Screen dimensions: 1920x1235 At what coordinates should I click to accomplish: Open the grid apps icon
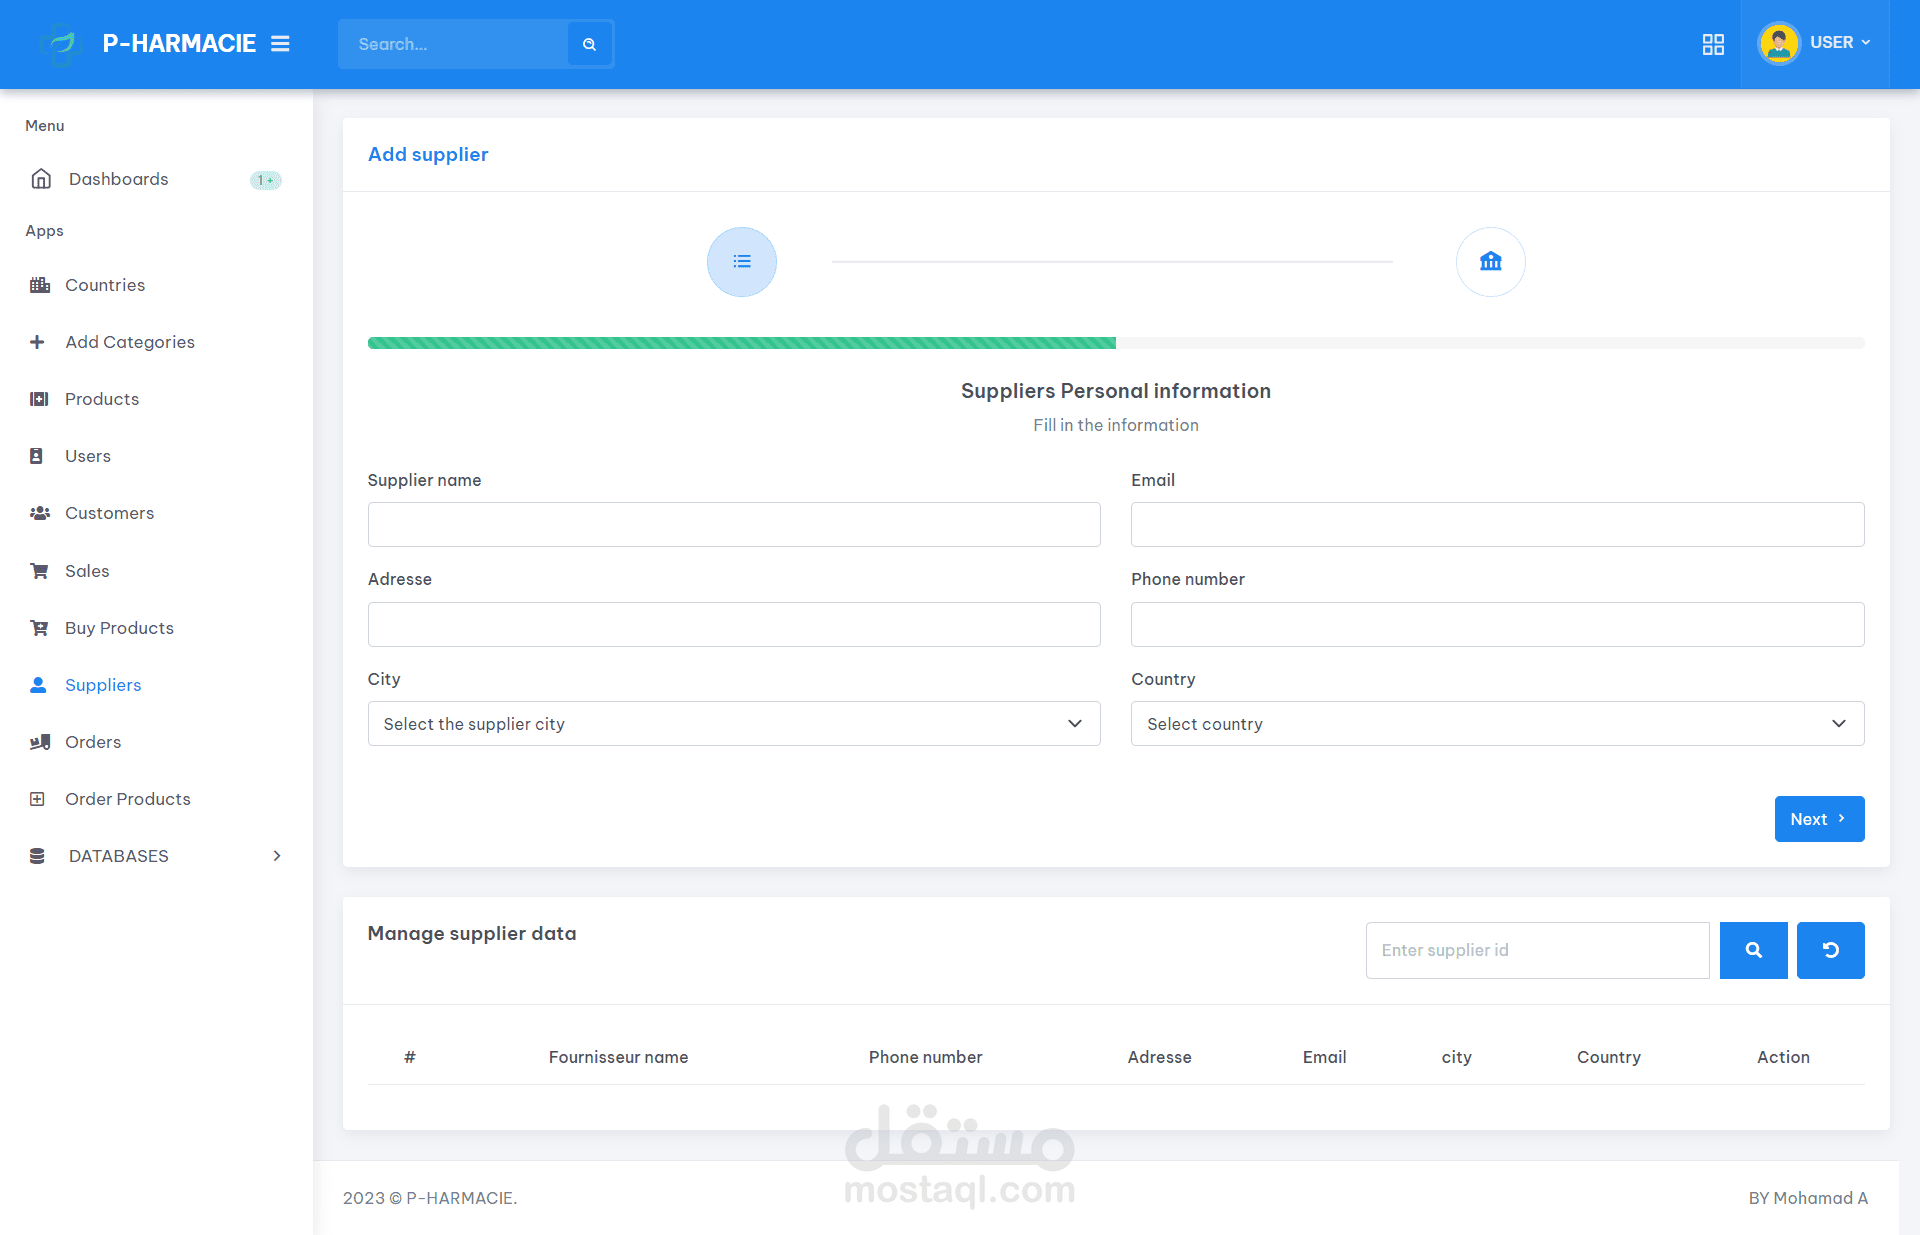click(x=1713, y=44)
